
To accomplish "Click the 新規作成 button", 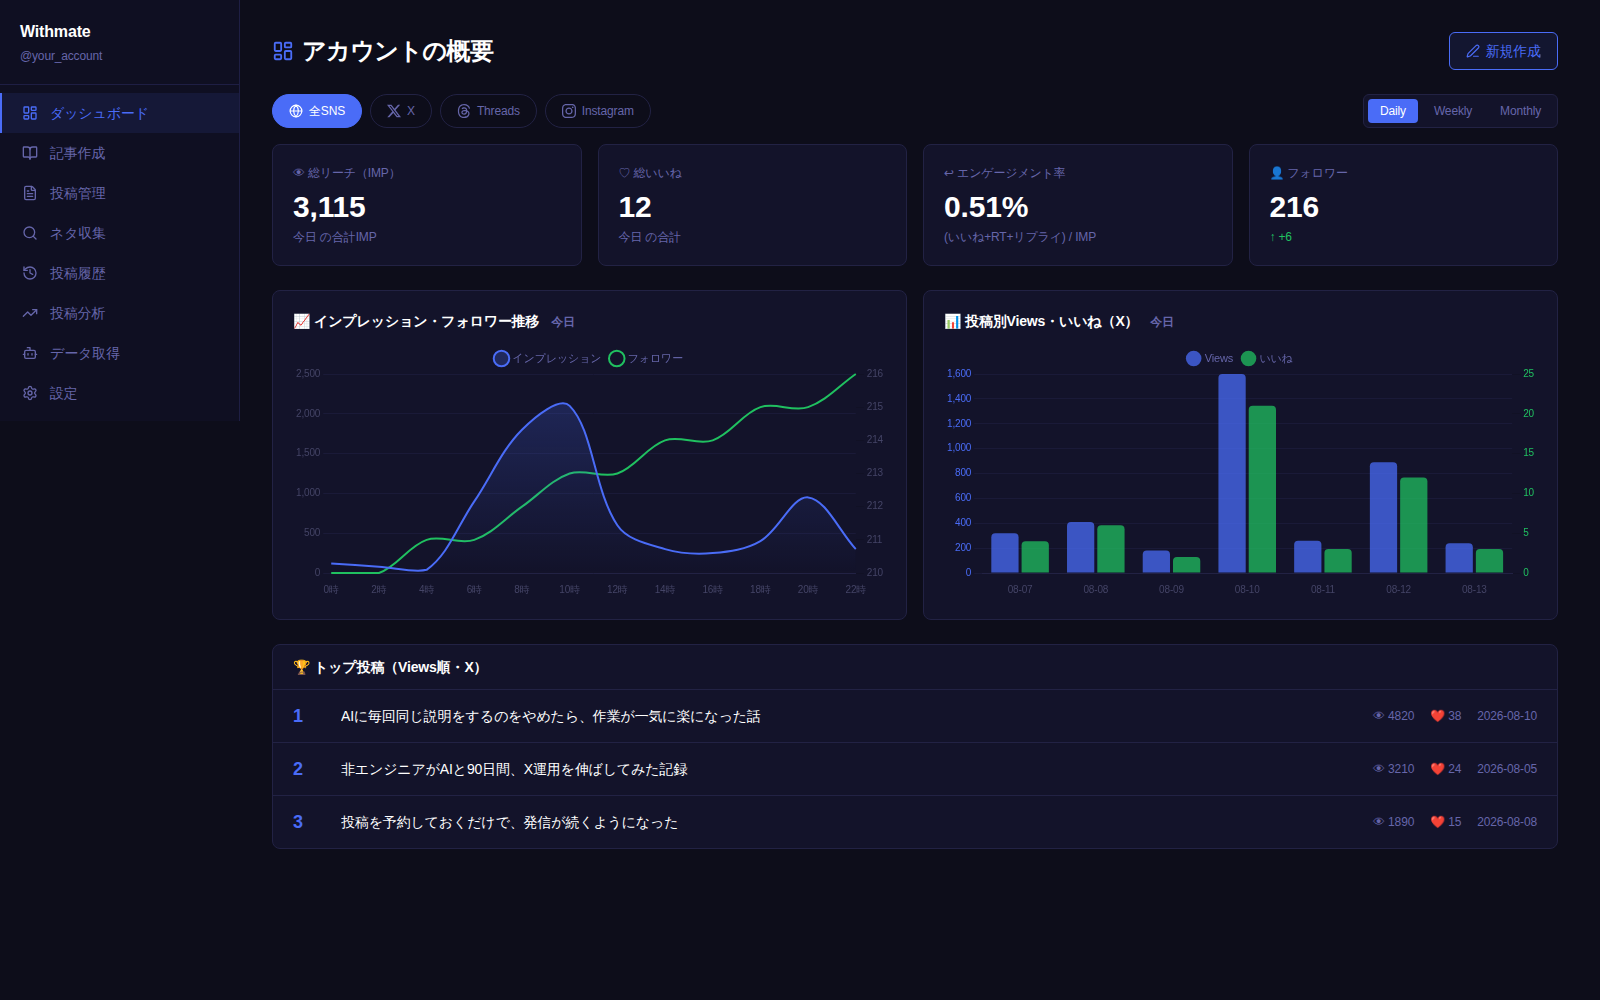I will pyautogui.click(x=1503, y=51).
